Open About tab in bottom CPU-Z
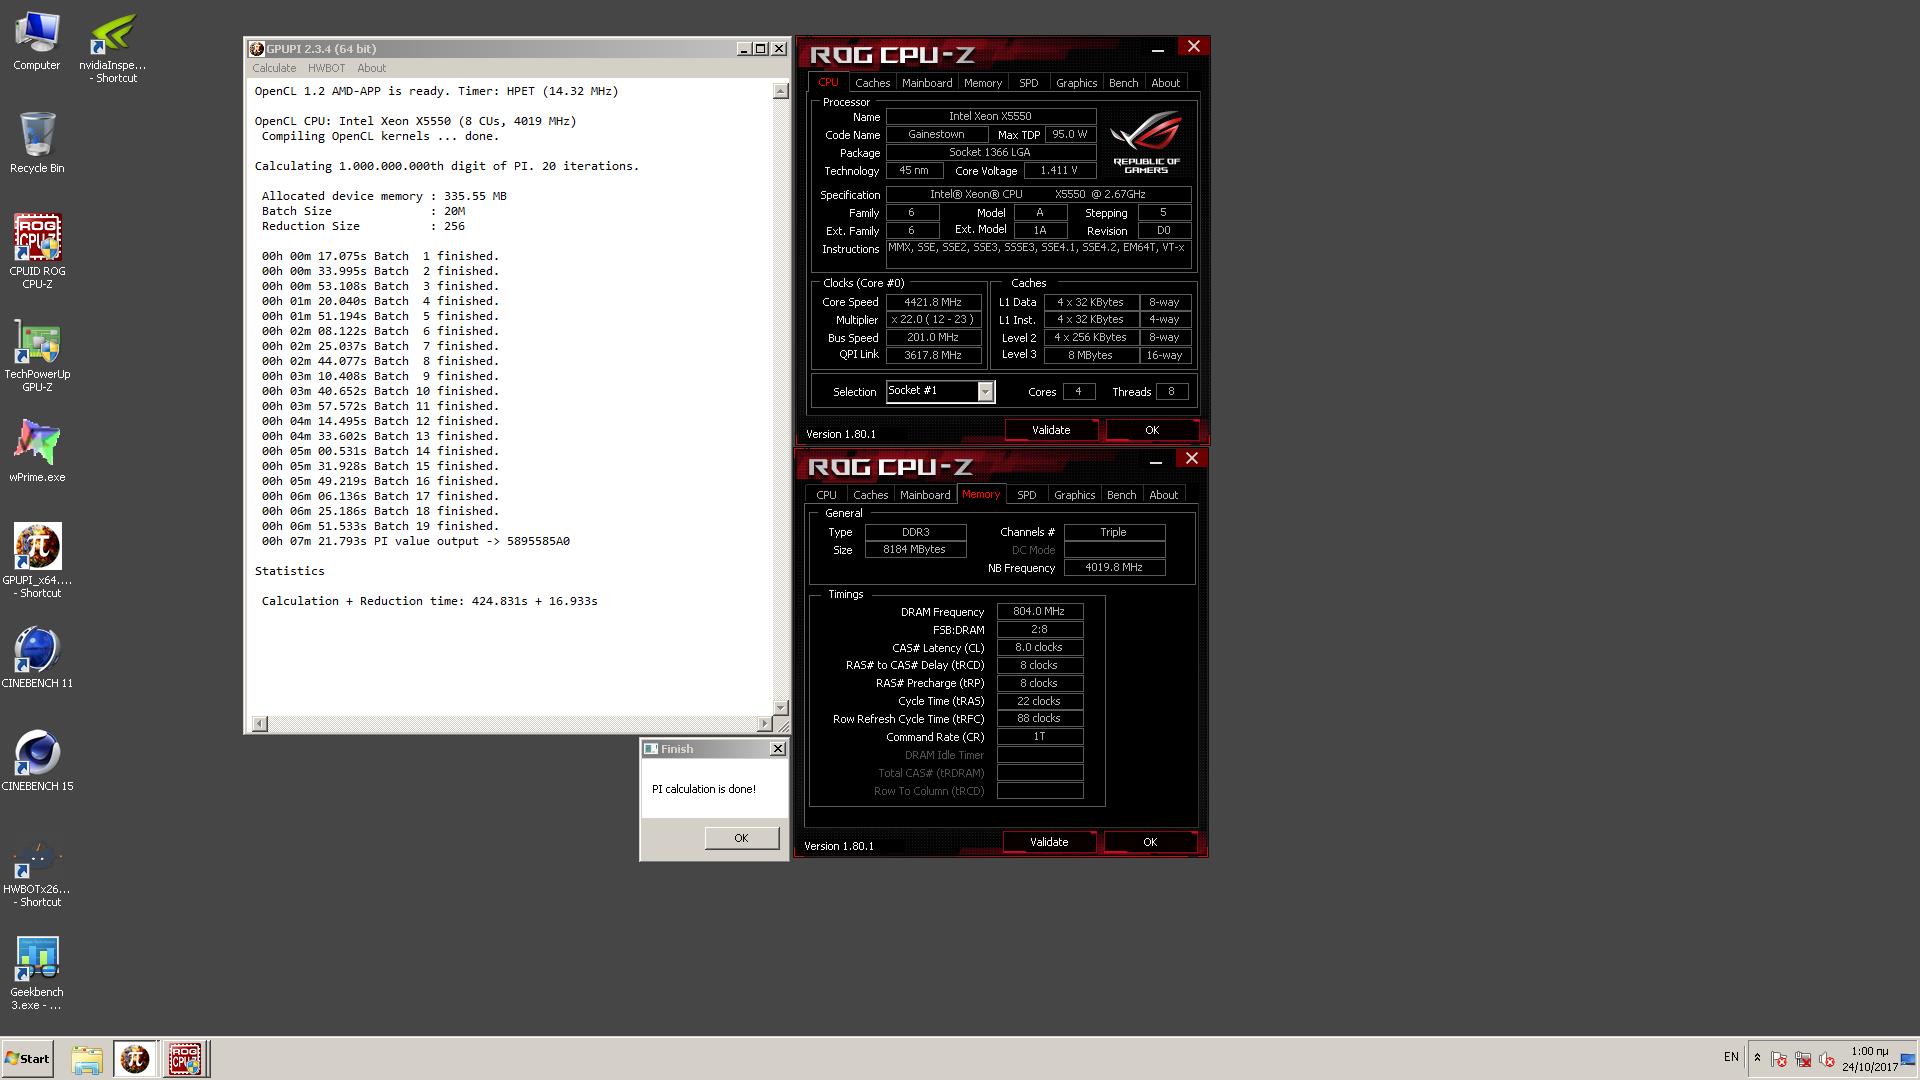The height and width of the screenshot is (1080, 1920). tap(1163, 495)
